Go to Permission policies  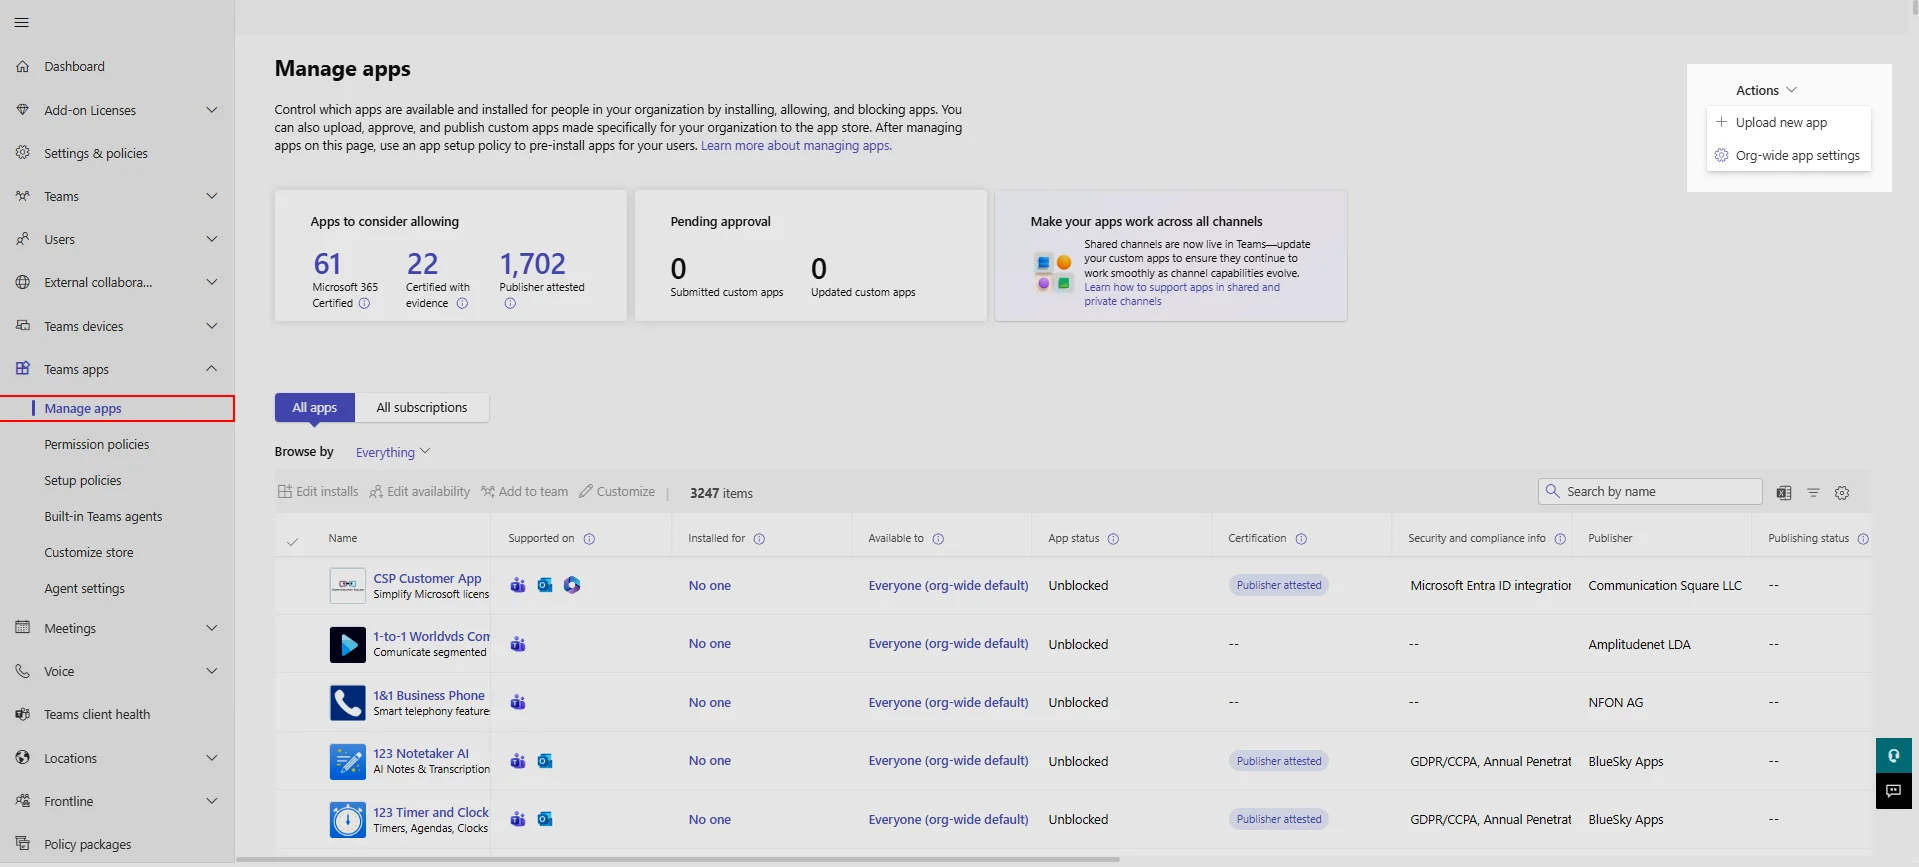tap(97, 444)
